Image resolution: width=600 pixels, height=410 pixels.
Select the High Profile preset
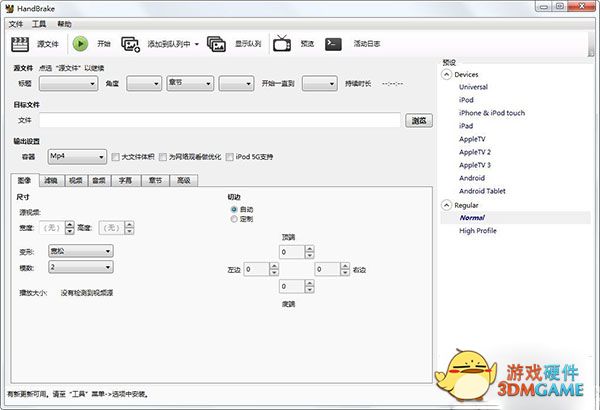pyautogui.click(x=478, y=230)
